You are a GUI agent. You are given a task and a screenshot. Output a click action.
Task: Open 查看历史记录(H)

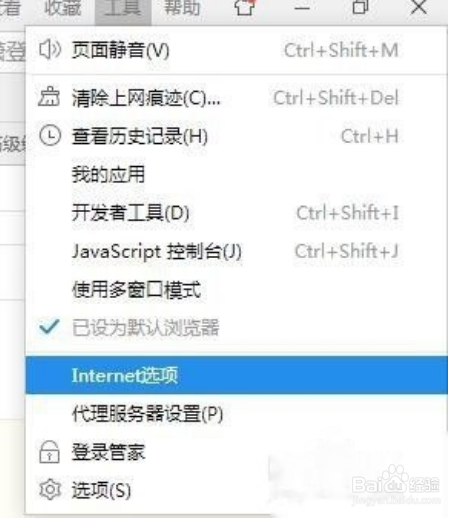[236, 136]
